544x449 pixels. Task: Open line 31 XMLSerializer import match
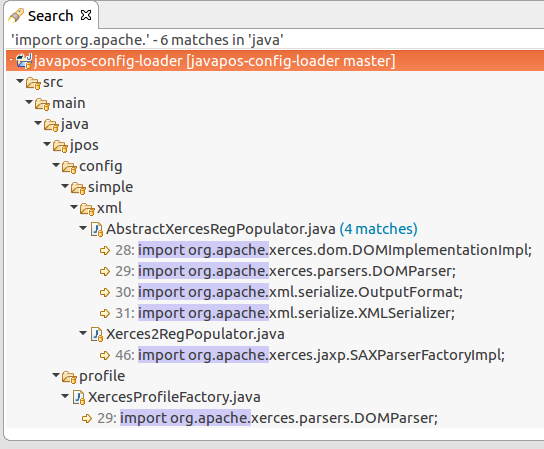pyautogui.click(x=296, y=313)
